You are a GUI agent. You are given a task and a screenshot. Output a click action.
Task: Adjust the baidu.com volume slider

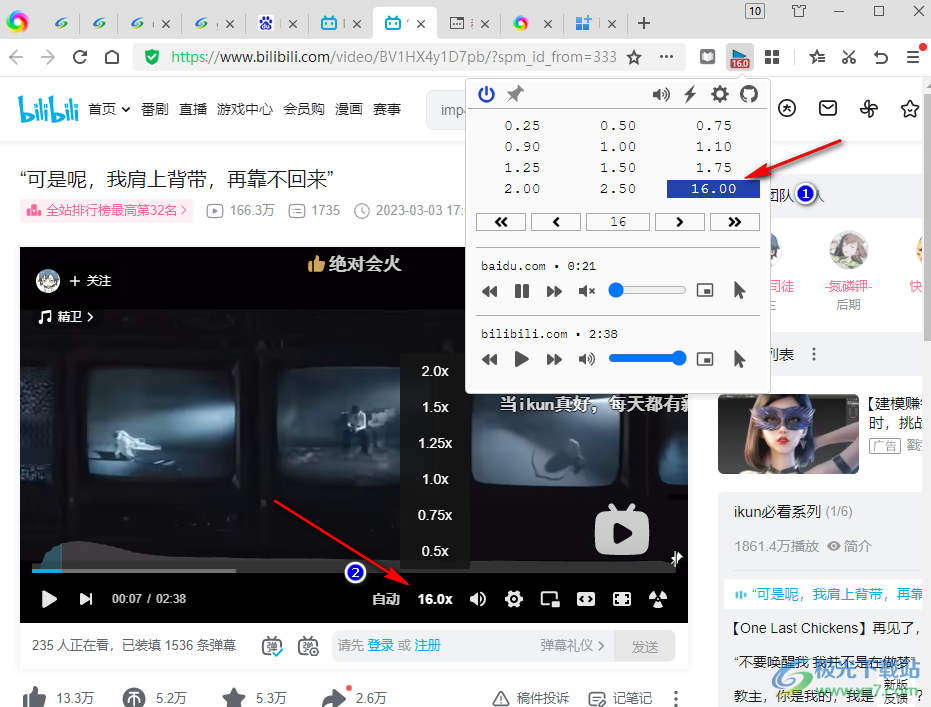(647, 290)
